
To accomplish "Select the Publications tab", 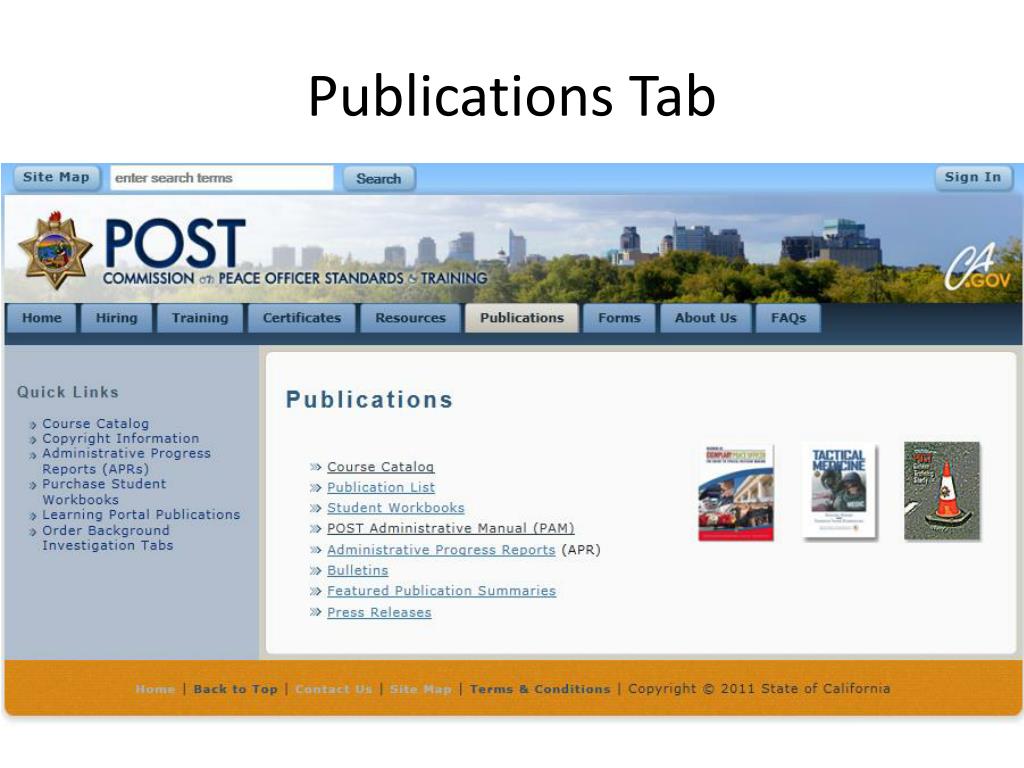I will click(x=522, y=318).
